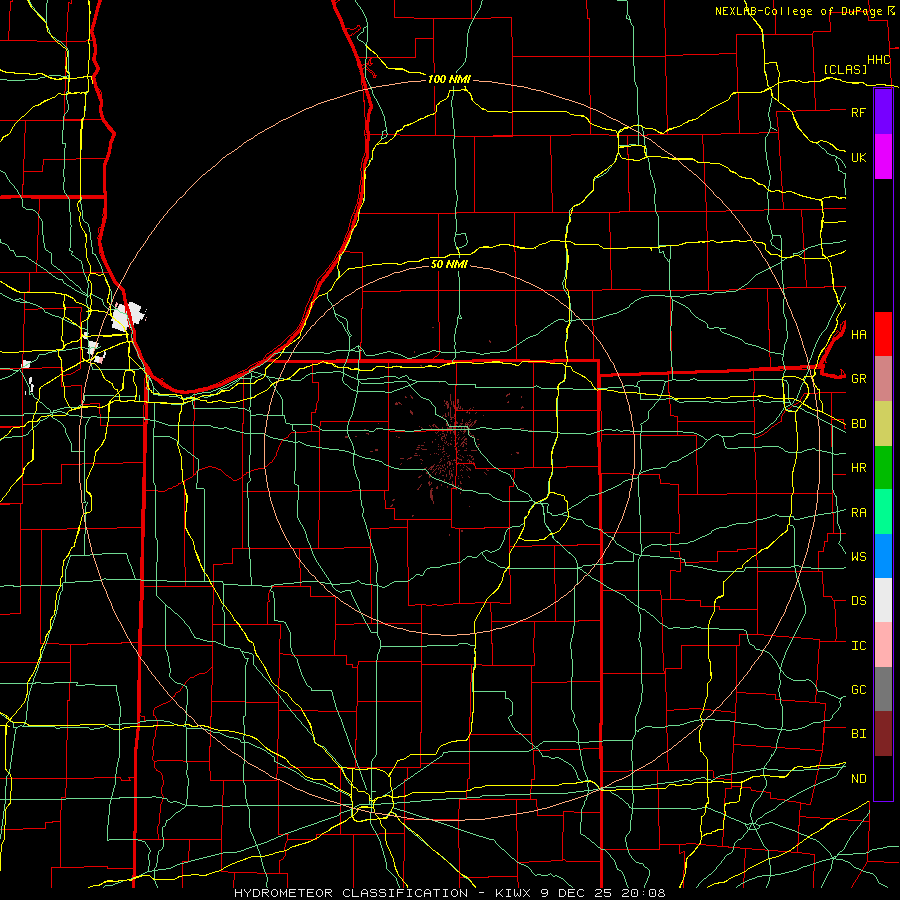Click the HA red legend swatch
900x900 pixels.
coord(883,334)
